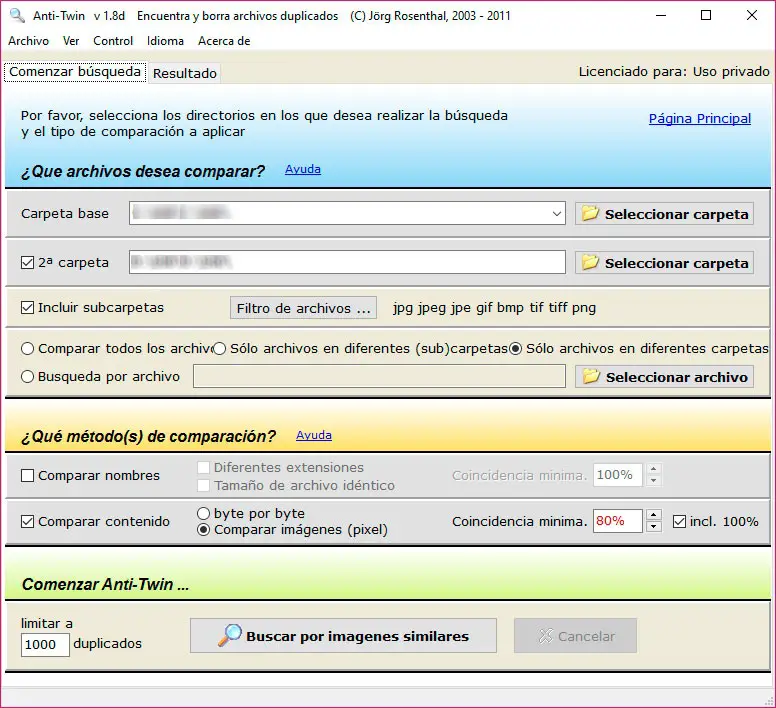
Task: Click the Busqueda por archivo path field
Action: (379, 377)
